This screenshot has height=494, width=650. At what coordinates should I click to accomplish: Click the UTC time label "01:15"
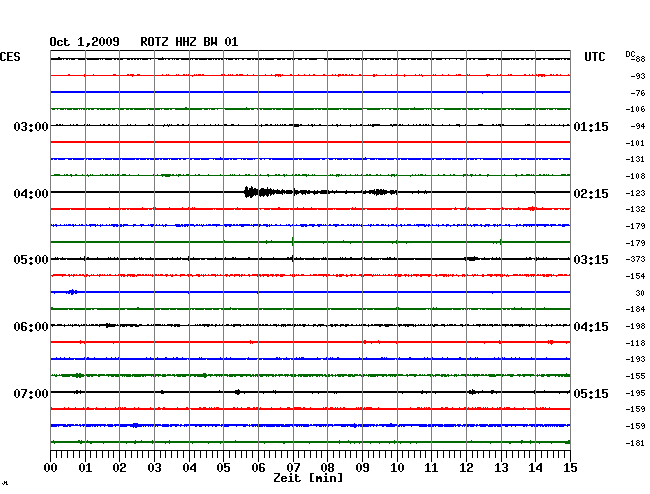point(591,127)
